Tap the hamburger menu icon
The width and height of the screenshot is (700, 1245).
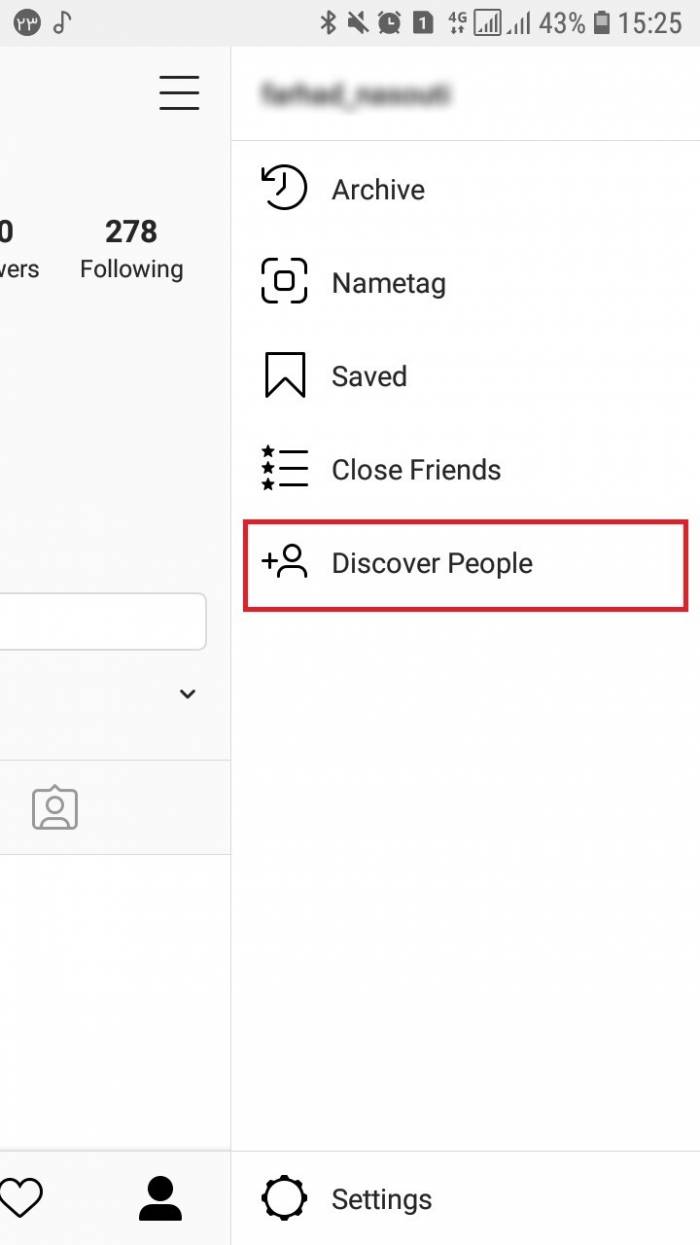(179, 93)
